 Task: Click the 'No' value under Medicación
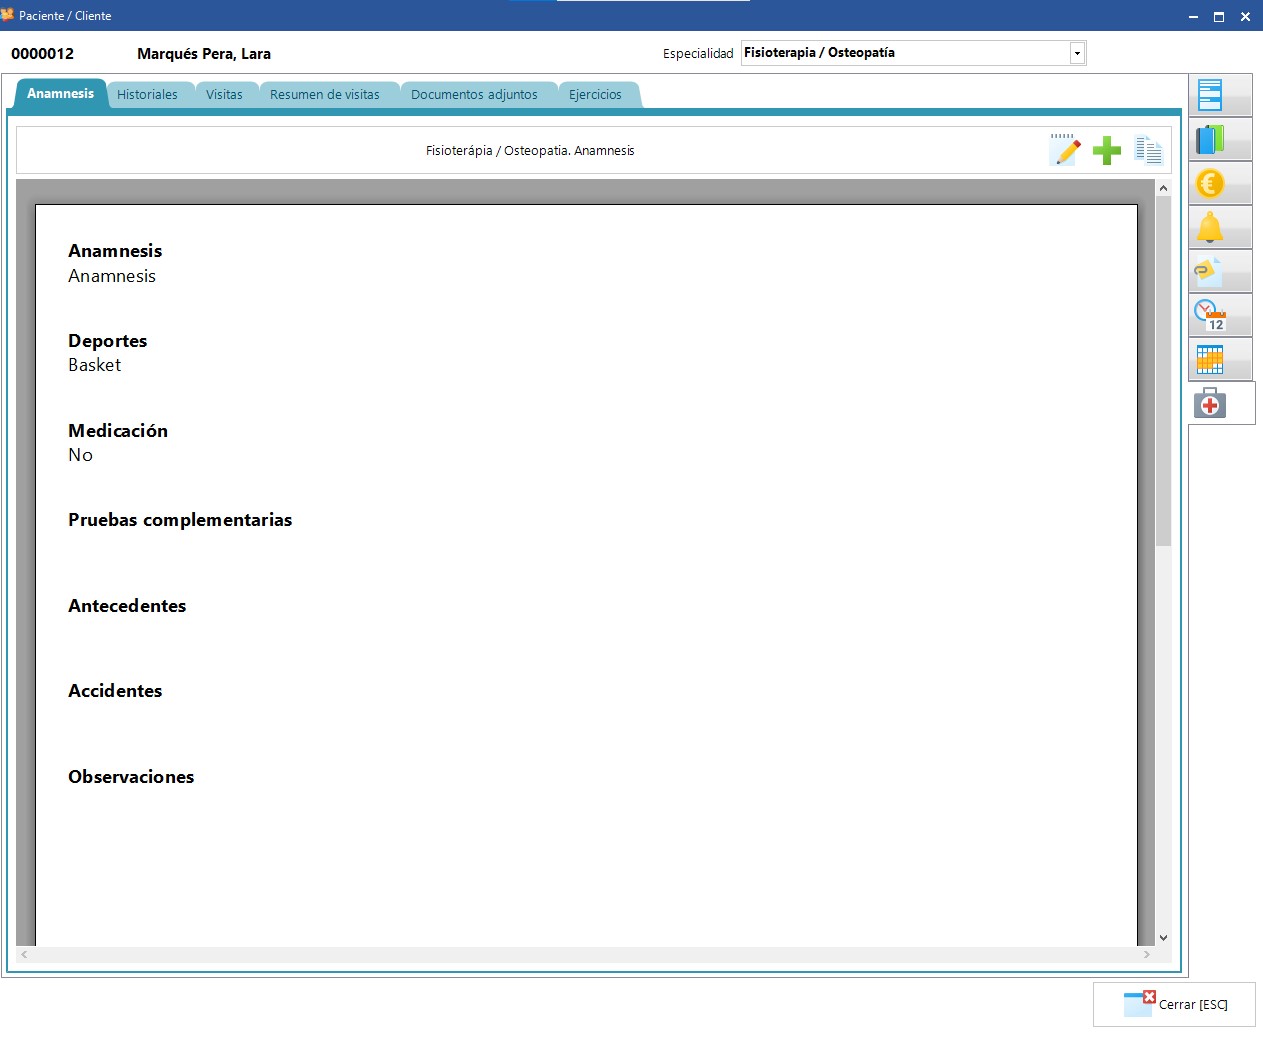[80, 455]
